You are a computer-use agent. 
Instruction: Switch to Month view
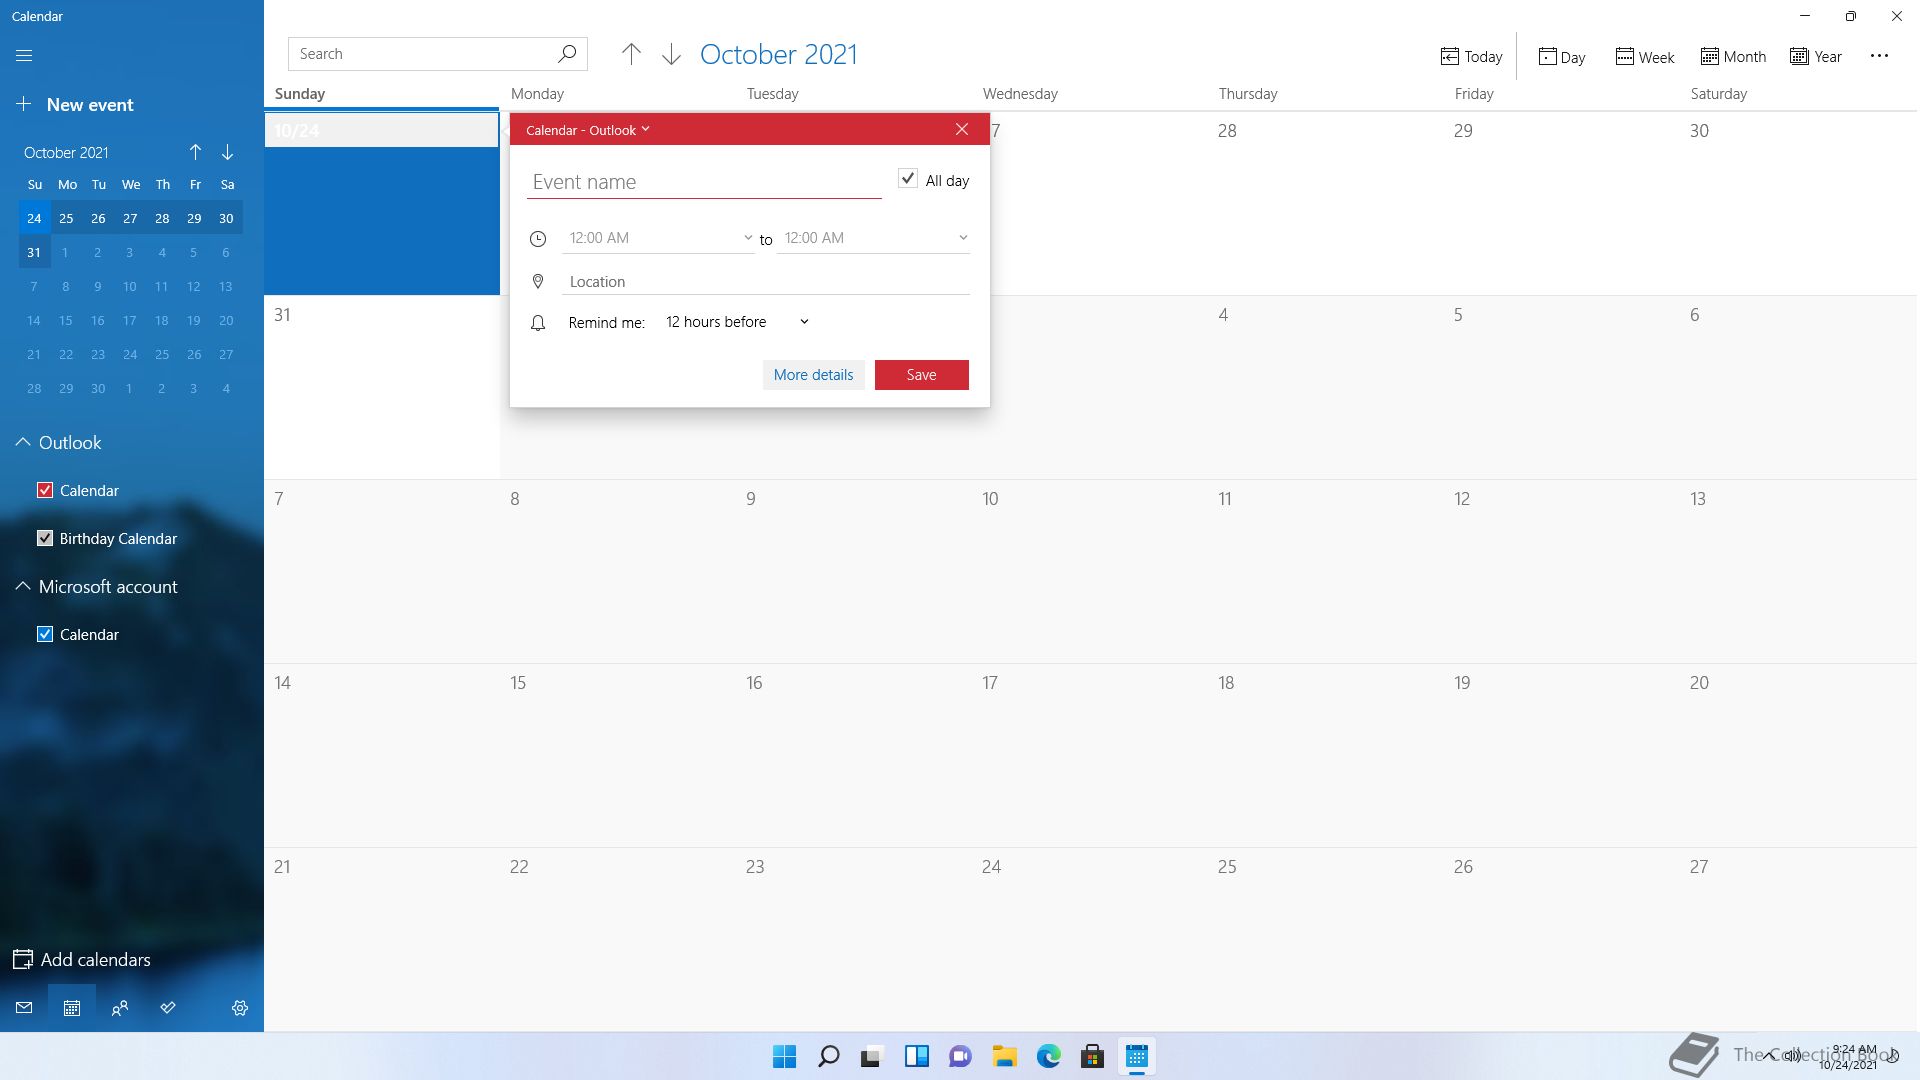[1734, 56]
